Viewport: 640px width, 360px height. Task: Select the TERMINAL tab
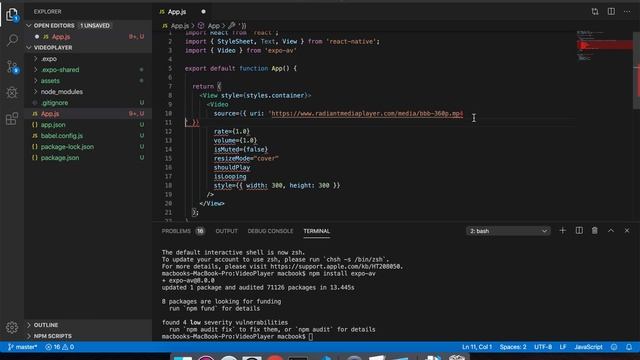316,231
